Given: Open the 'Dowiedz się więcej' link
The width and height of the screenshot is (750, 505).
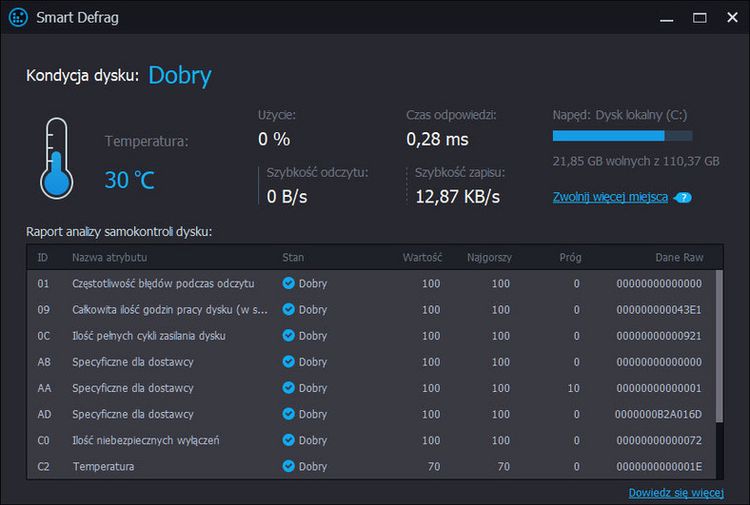Looking at the screenshot, I should (x=675, y=493).
